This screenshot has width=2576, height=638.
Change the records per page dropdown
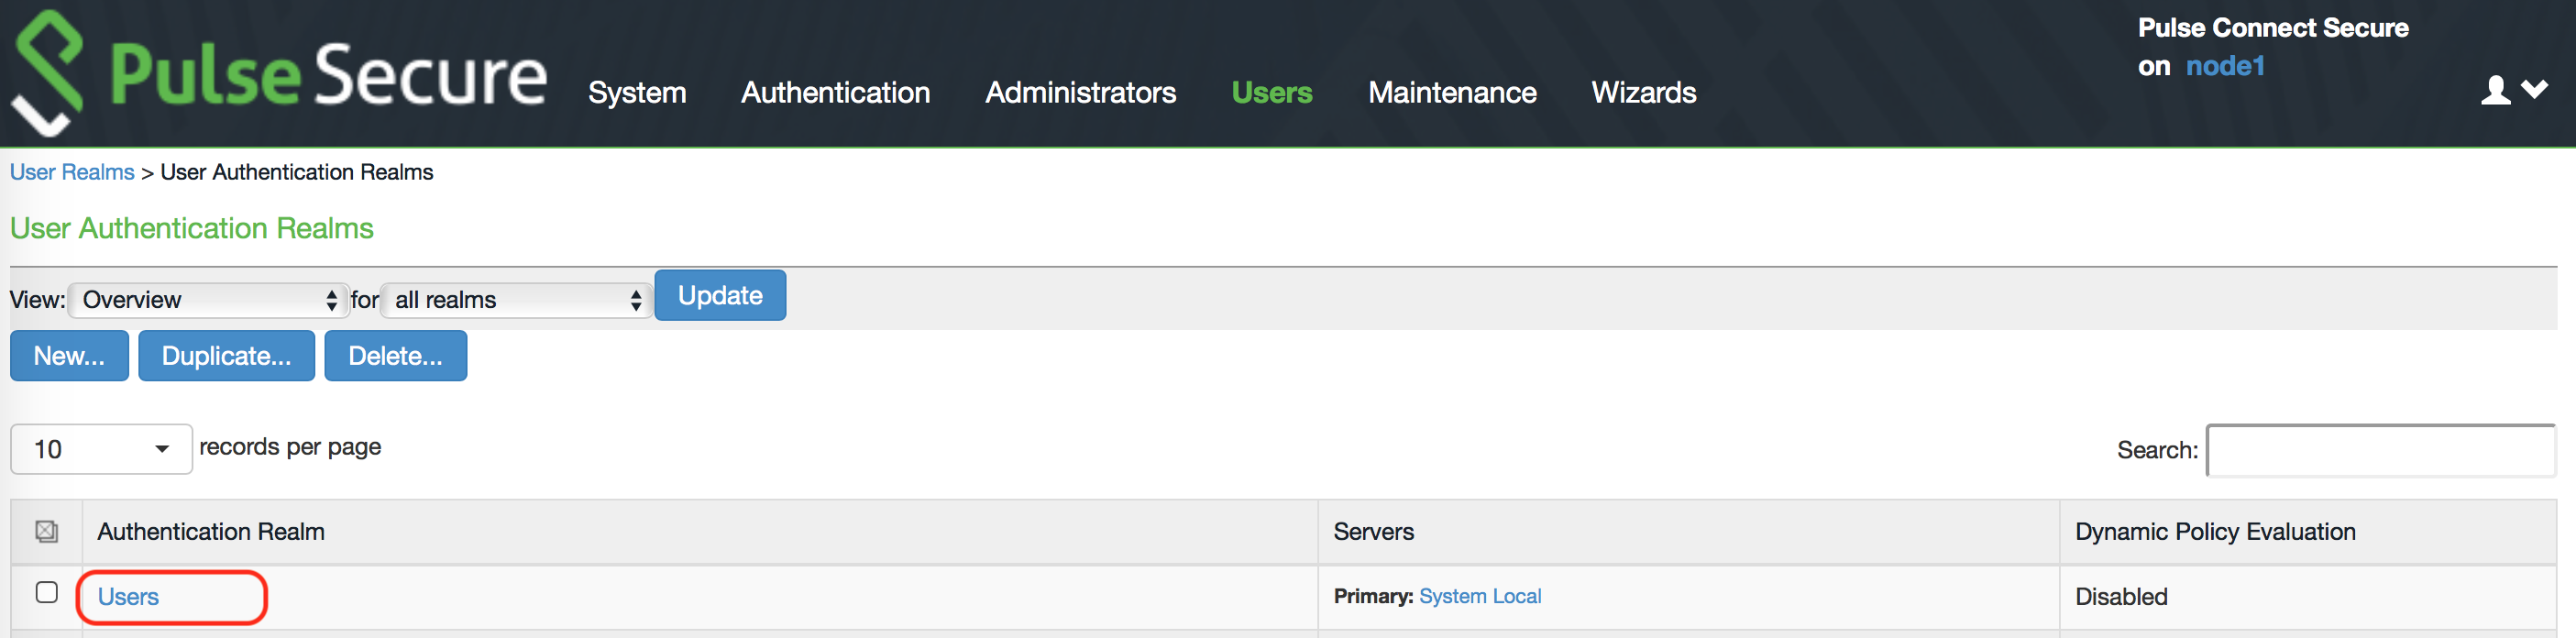click(x=101, y=449)
